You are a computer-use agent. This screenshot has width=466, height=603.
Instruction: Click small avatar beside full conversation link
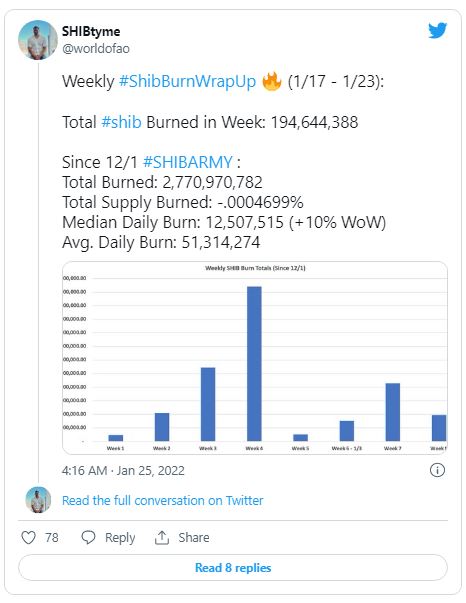tap(38, 500)
